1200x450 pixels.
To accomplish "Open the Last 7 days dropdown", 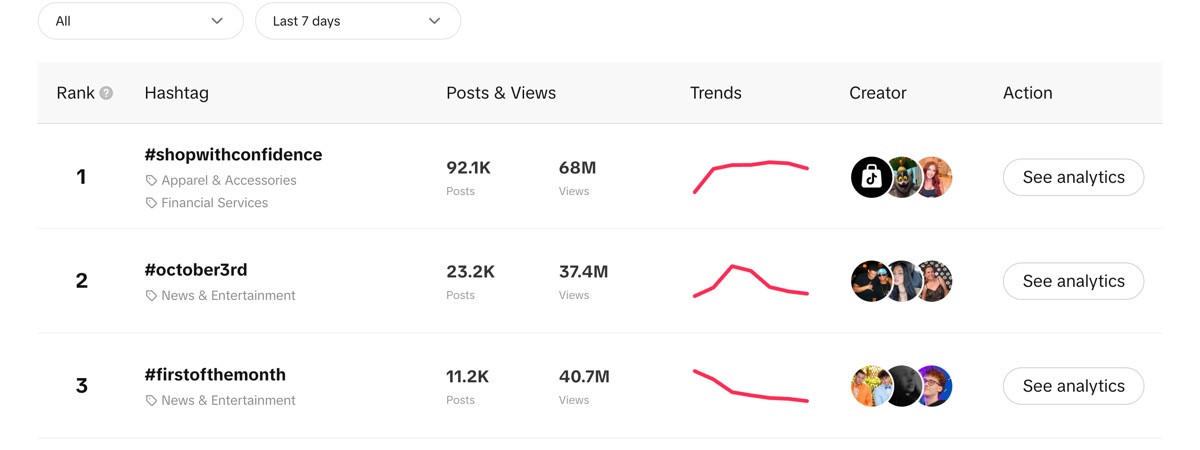I will tap(358, 21).
